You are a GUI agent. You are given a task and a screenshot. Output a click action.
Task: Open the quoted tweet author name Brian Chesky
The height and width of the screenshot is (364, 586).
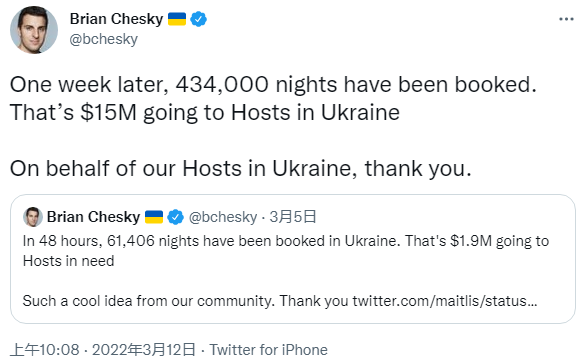[x=93, y=217]
